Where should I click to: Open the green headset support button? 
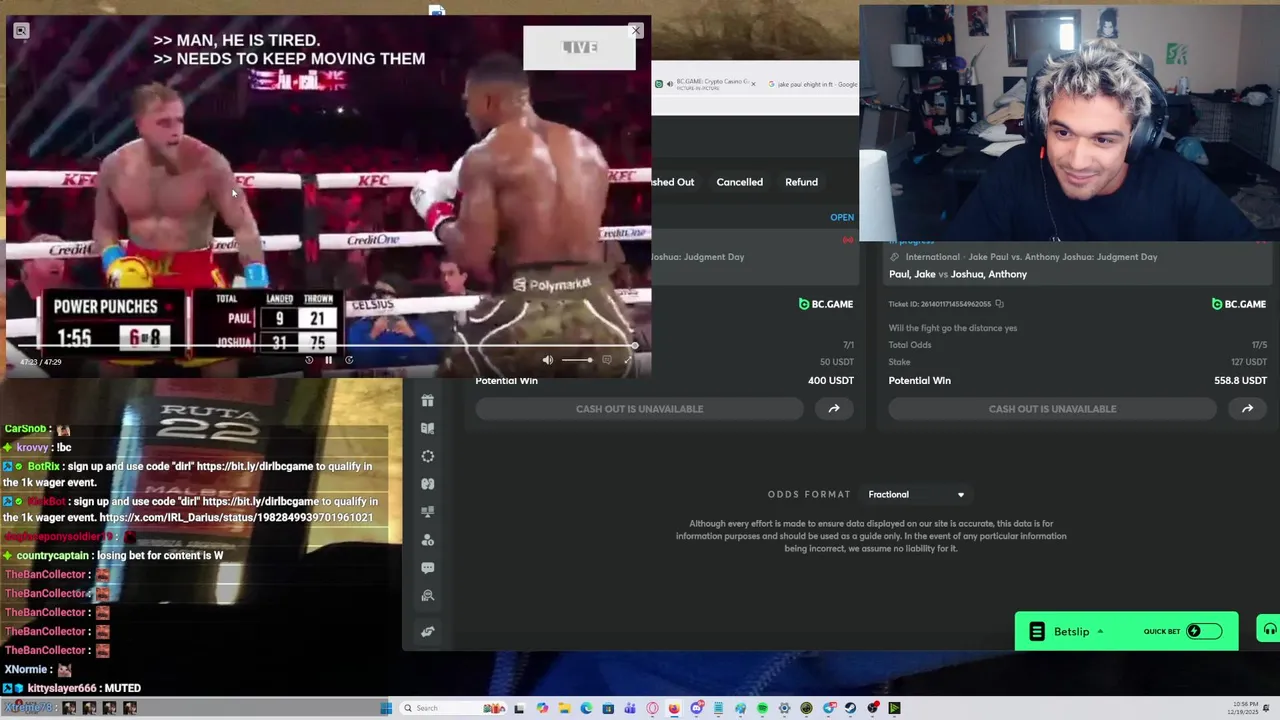(1269, 630)
